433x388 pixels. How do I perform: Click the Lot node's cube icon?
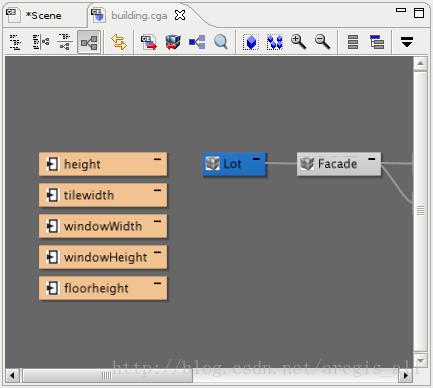[x=213, y=163]
